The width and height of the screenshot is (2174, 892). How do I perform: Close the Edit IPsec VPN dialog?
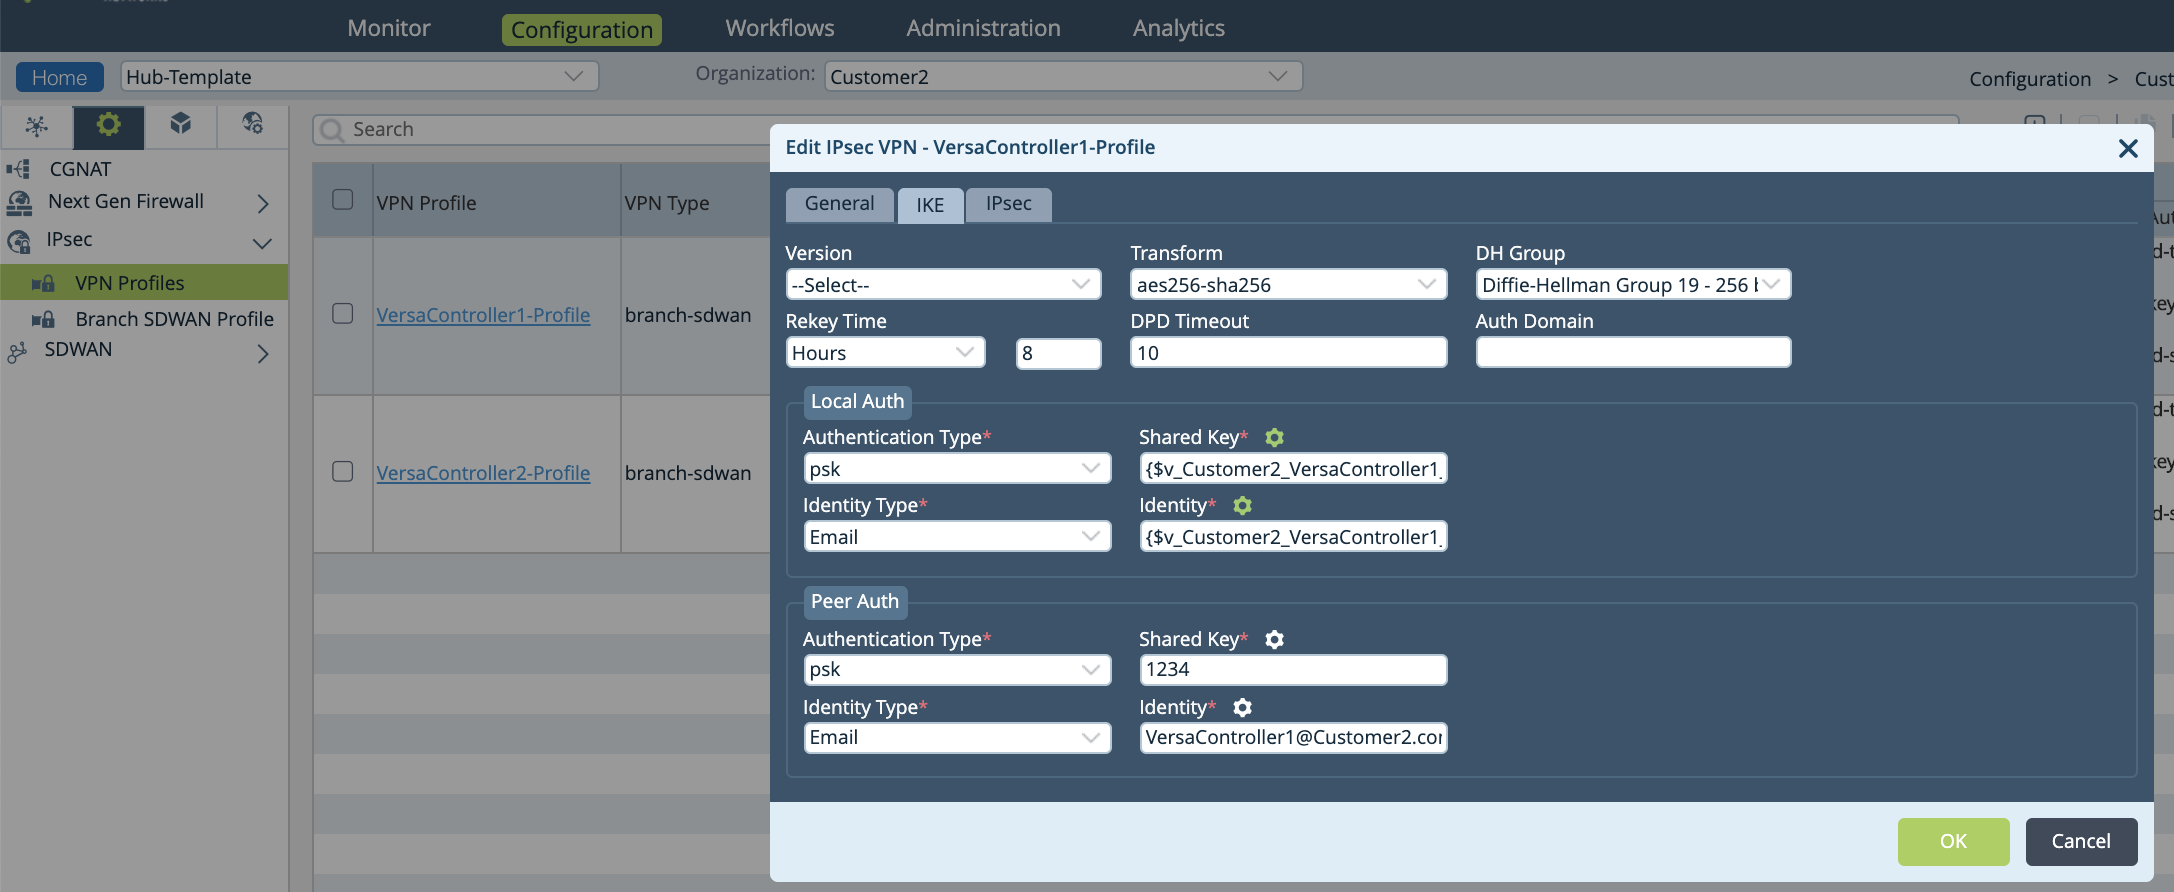pyautogui.click(x=2128, y=148)
